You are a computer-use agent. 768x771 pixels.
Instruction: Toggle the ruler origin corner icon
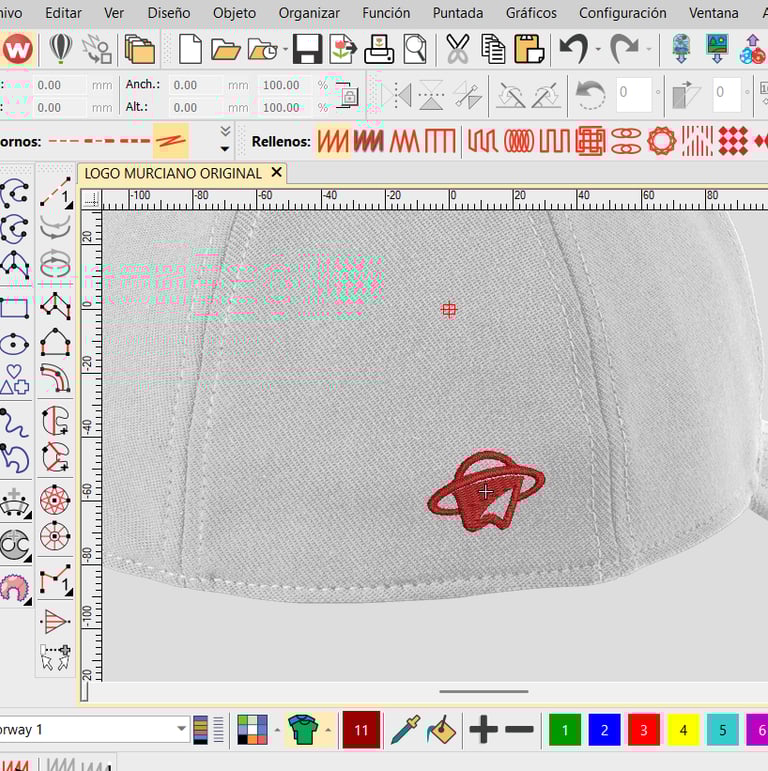tap(92, 200)
